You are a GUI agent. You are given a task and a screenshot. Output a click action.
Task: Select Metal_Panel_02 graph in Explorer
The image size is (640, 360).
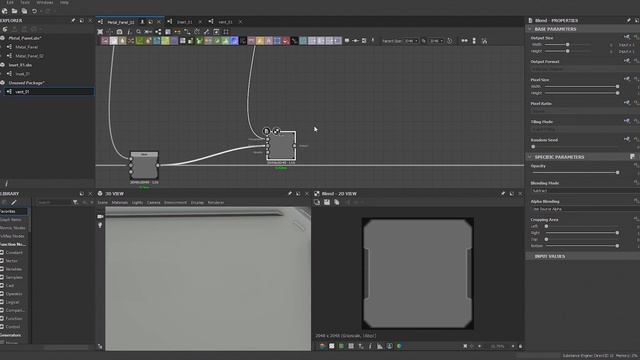click(29, 56)
